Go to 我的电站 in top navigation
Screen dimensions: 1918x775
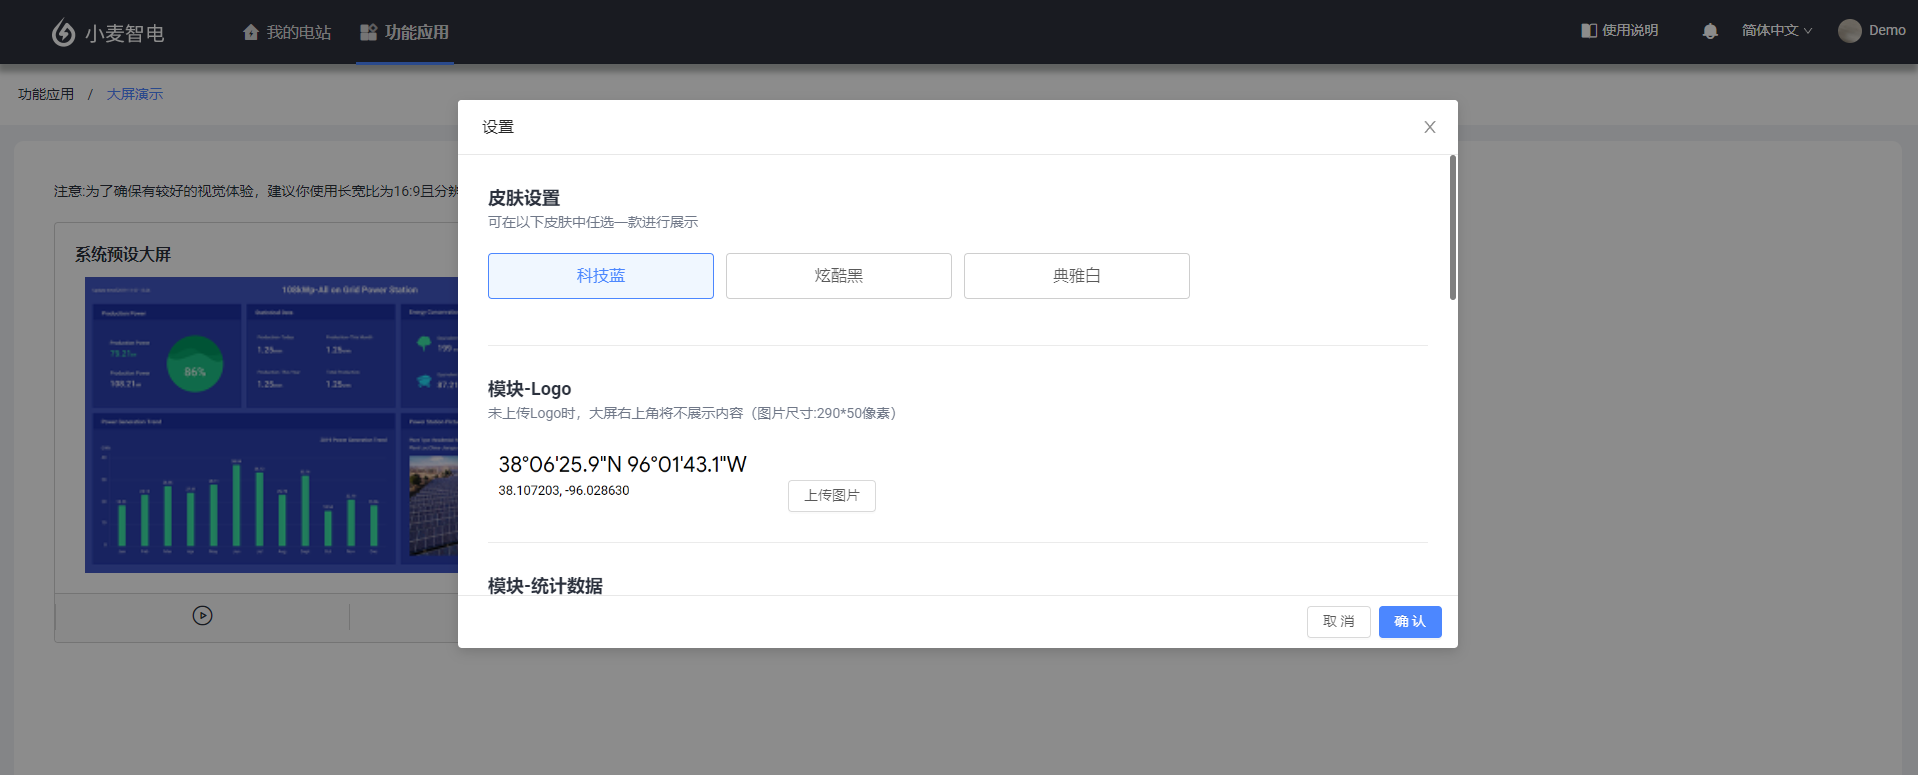click(x=287, y=32)
